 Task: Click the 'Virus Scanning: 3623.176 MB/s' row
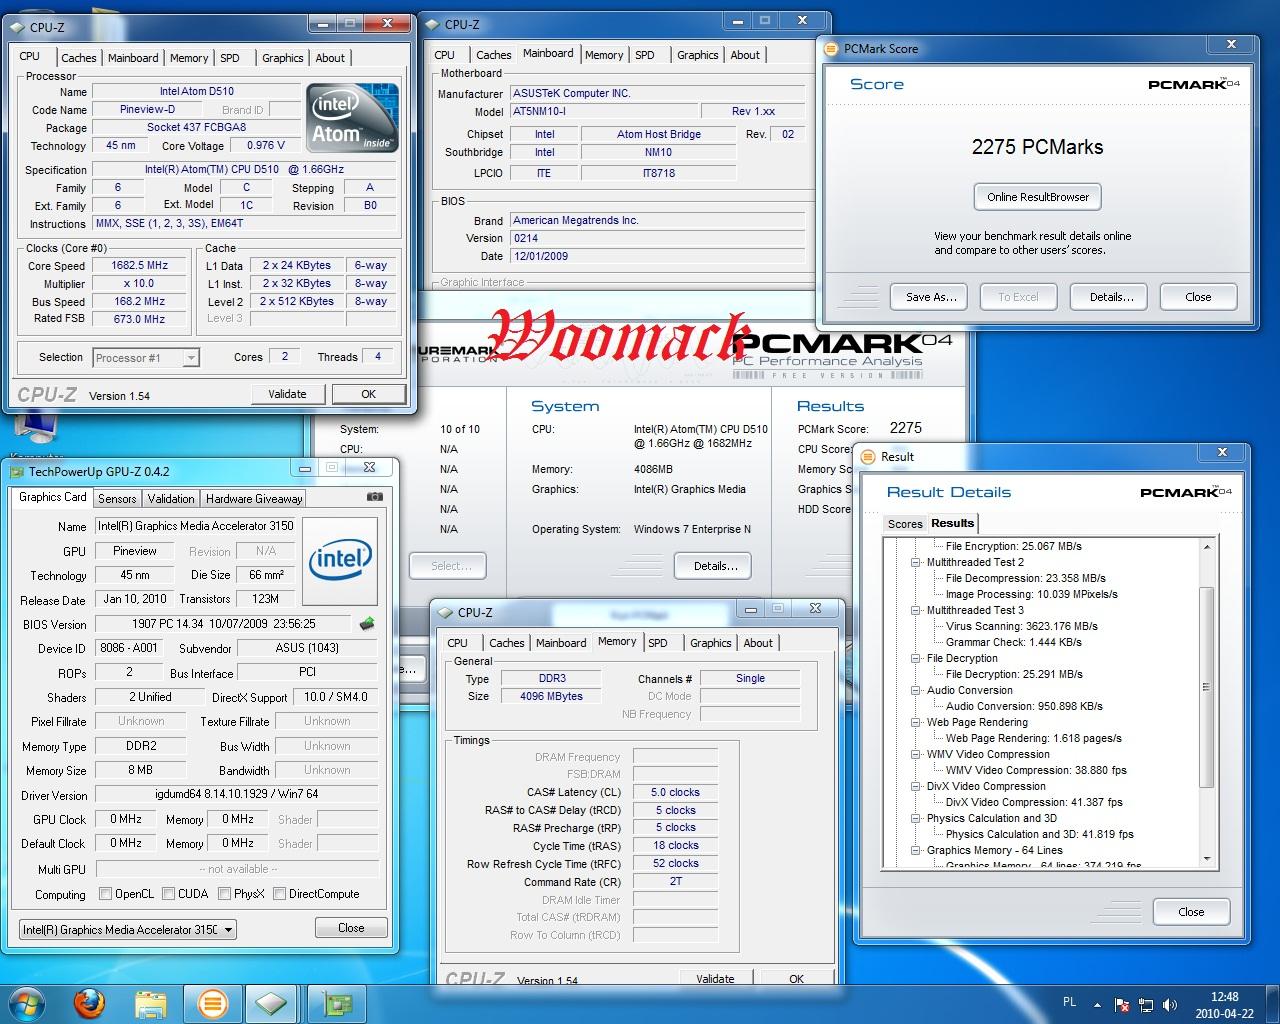pyautogui.click(x=1021, y=626)
